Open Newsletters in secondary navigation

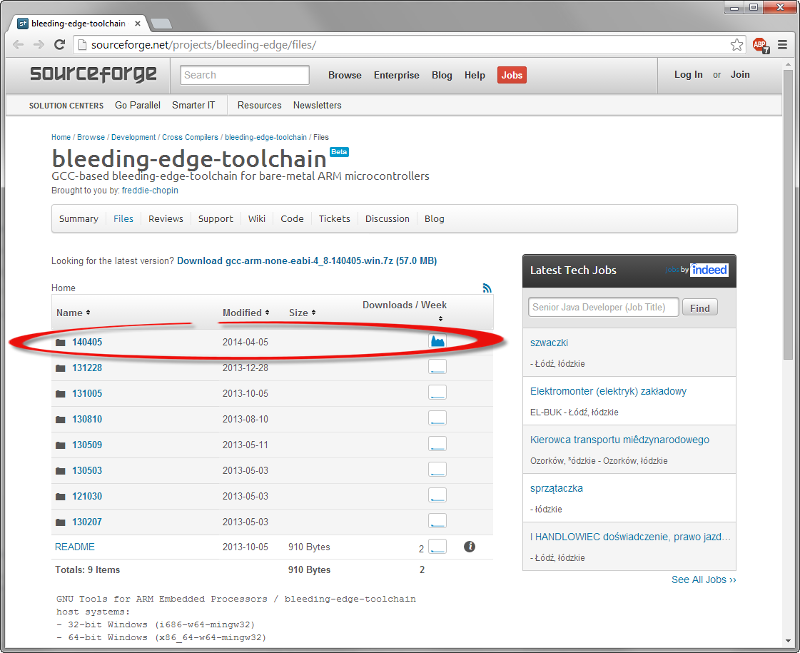coord(317,105)
